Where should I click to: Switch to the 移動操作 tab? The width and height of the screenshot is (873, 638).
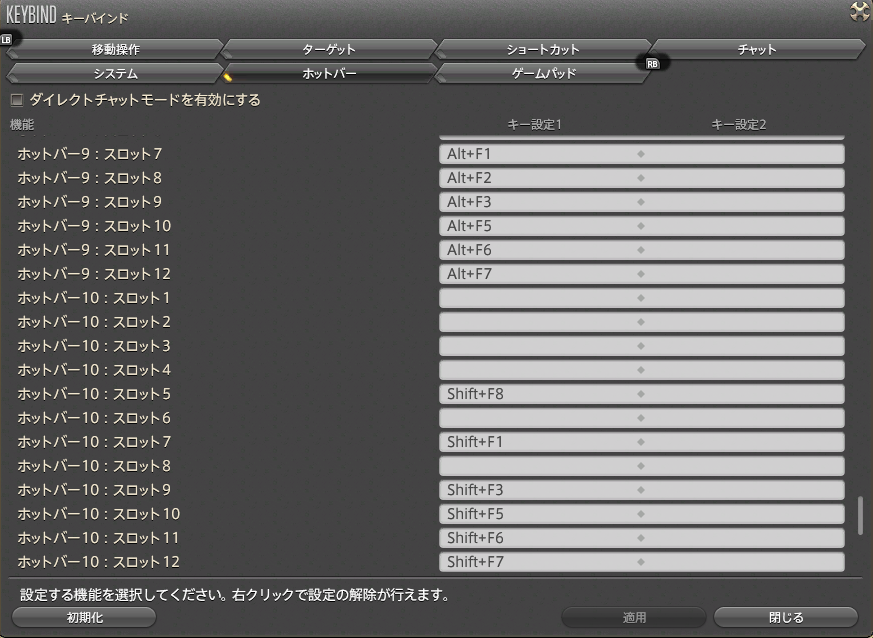(116, 47)
